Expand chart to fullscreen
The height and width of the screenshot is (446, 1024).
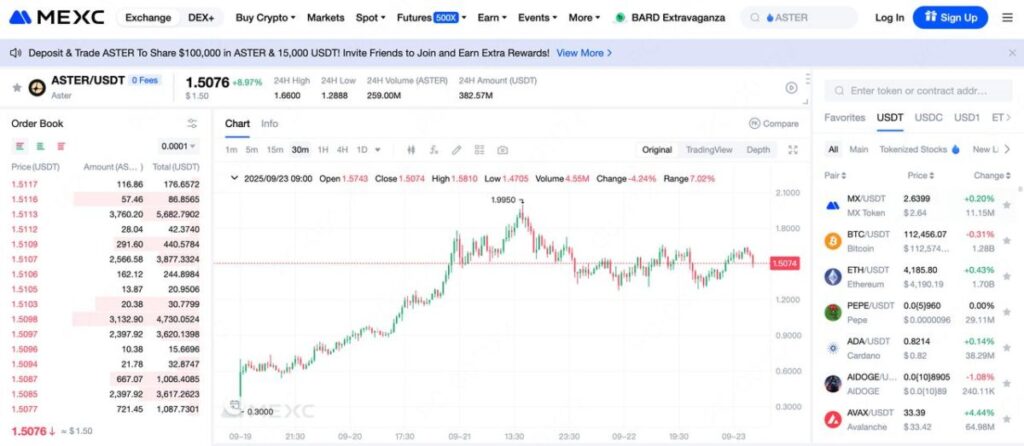[793, 150]
